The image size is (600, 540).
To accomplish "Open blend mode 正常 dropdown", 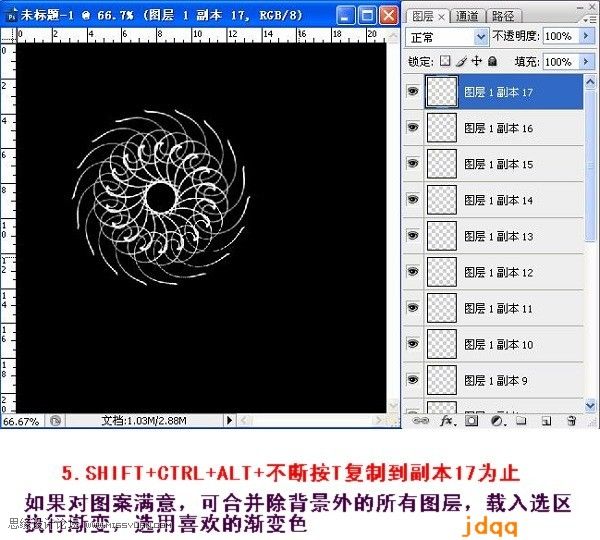I will (x=447, y=37).
